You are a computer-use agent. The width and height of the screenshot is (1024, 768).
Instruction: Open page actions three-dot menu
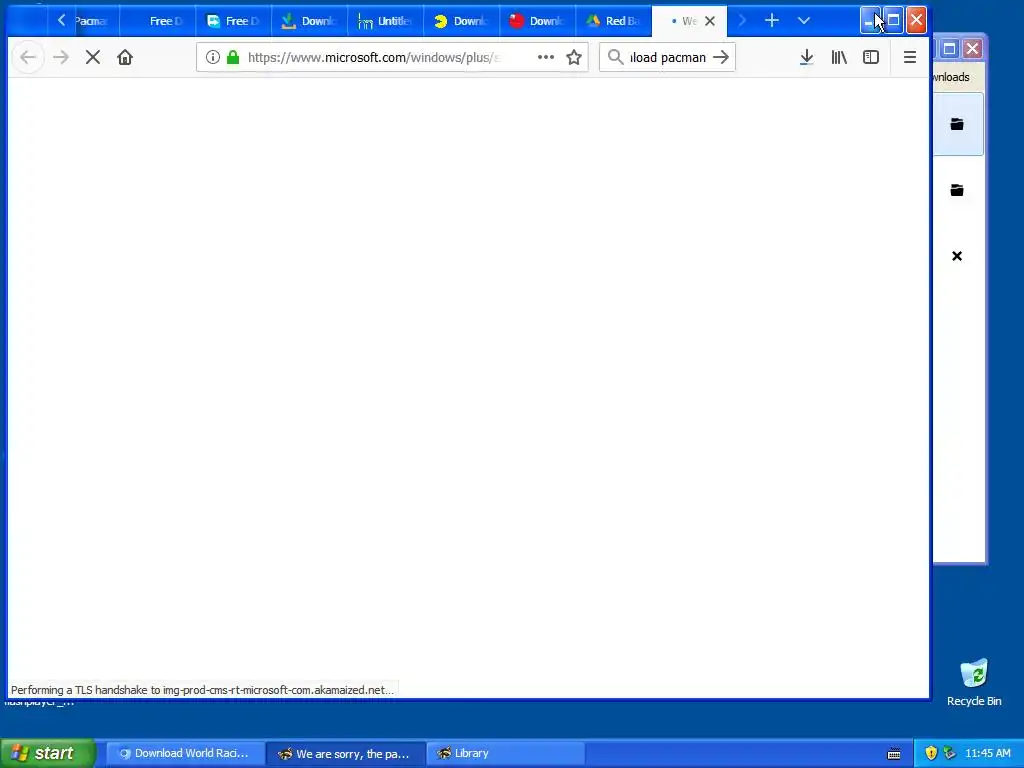click(x=546, y=57)
